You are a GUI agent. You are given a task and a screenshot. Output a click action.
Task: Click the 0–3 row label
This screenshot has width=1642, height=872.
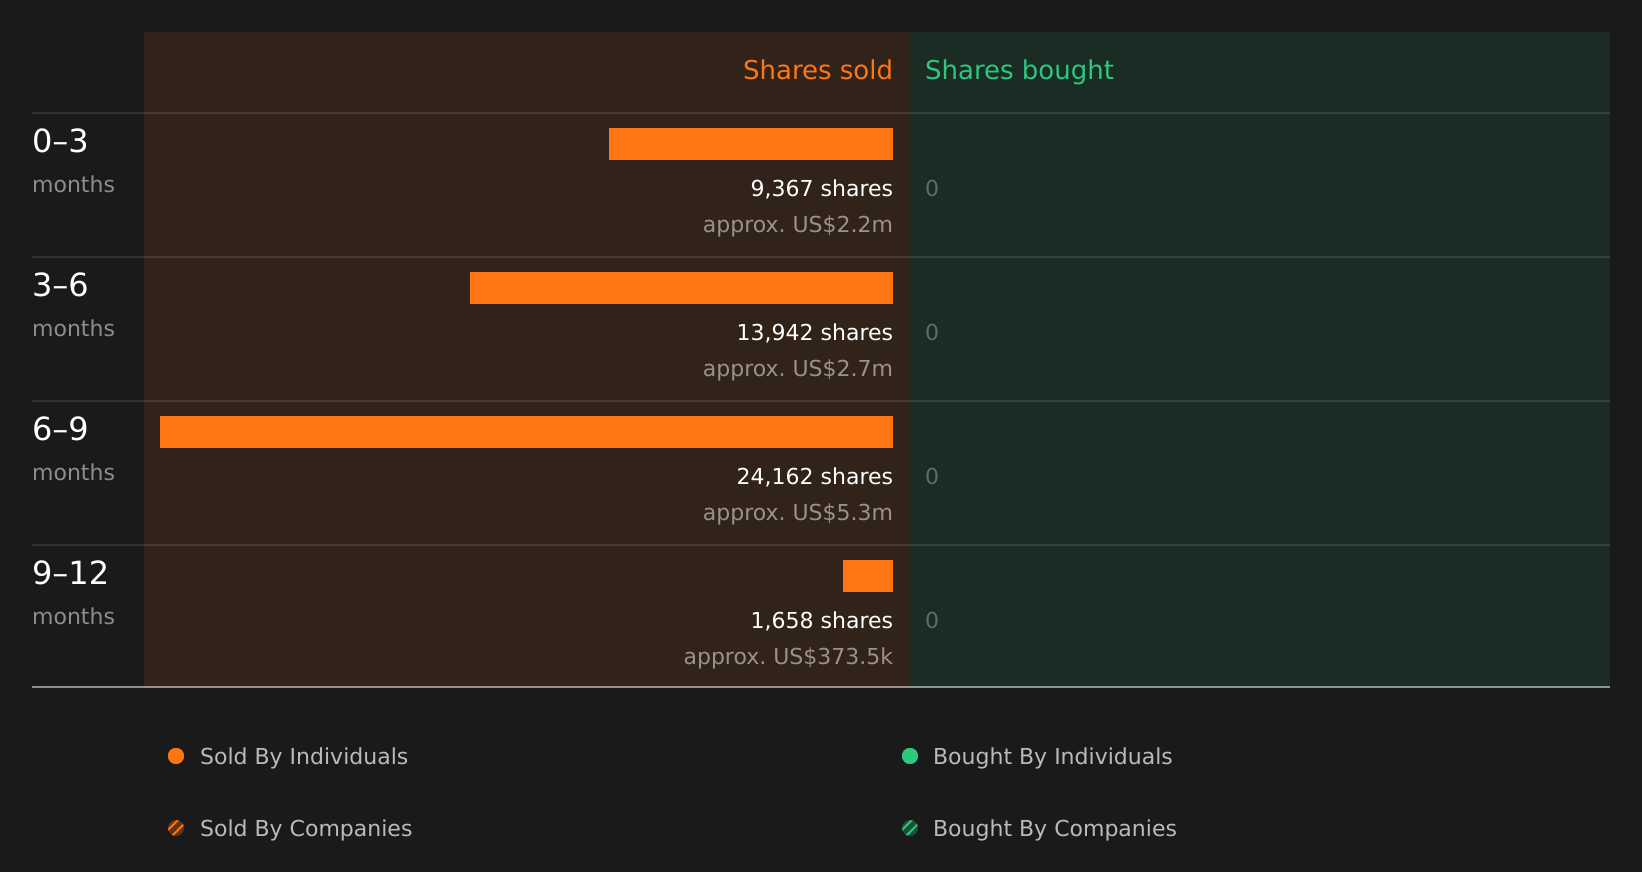pos(60,142)
